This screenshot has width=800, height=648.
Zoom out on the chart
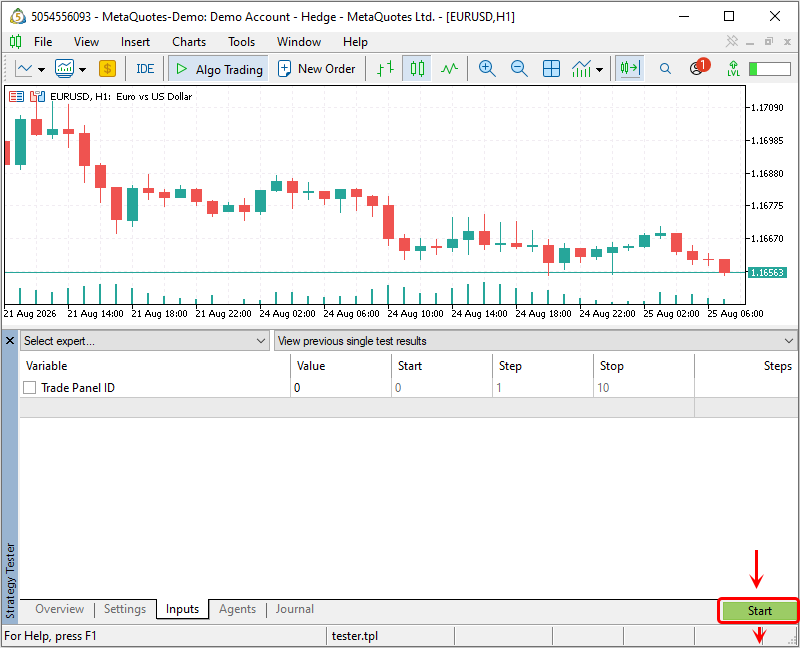(x=519, y=68)
